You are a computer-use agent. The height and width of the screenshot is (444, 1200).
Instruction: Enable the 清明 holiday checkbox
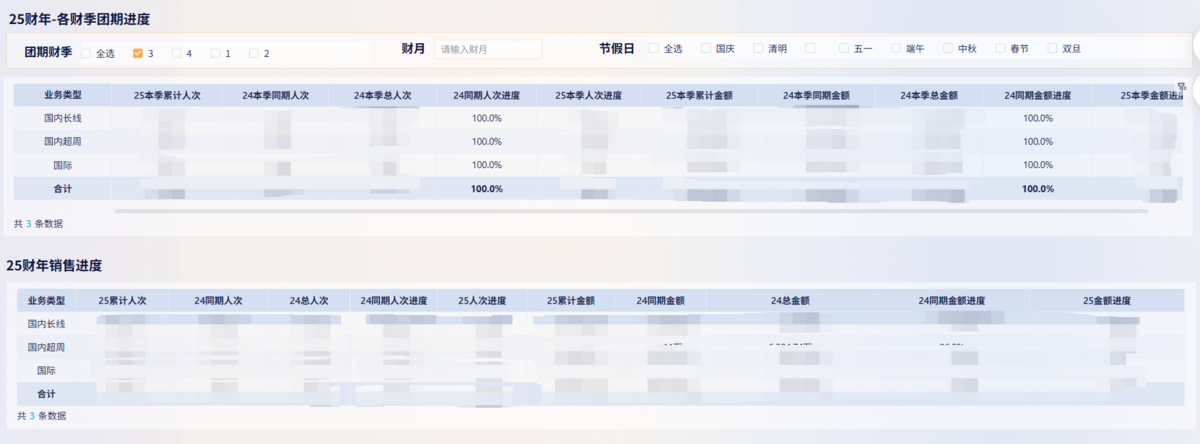758,48
